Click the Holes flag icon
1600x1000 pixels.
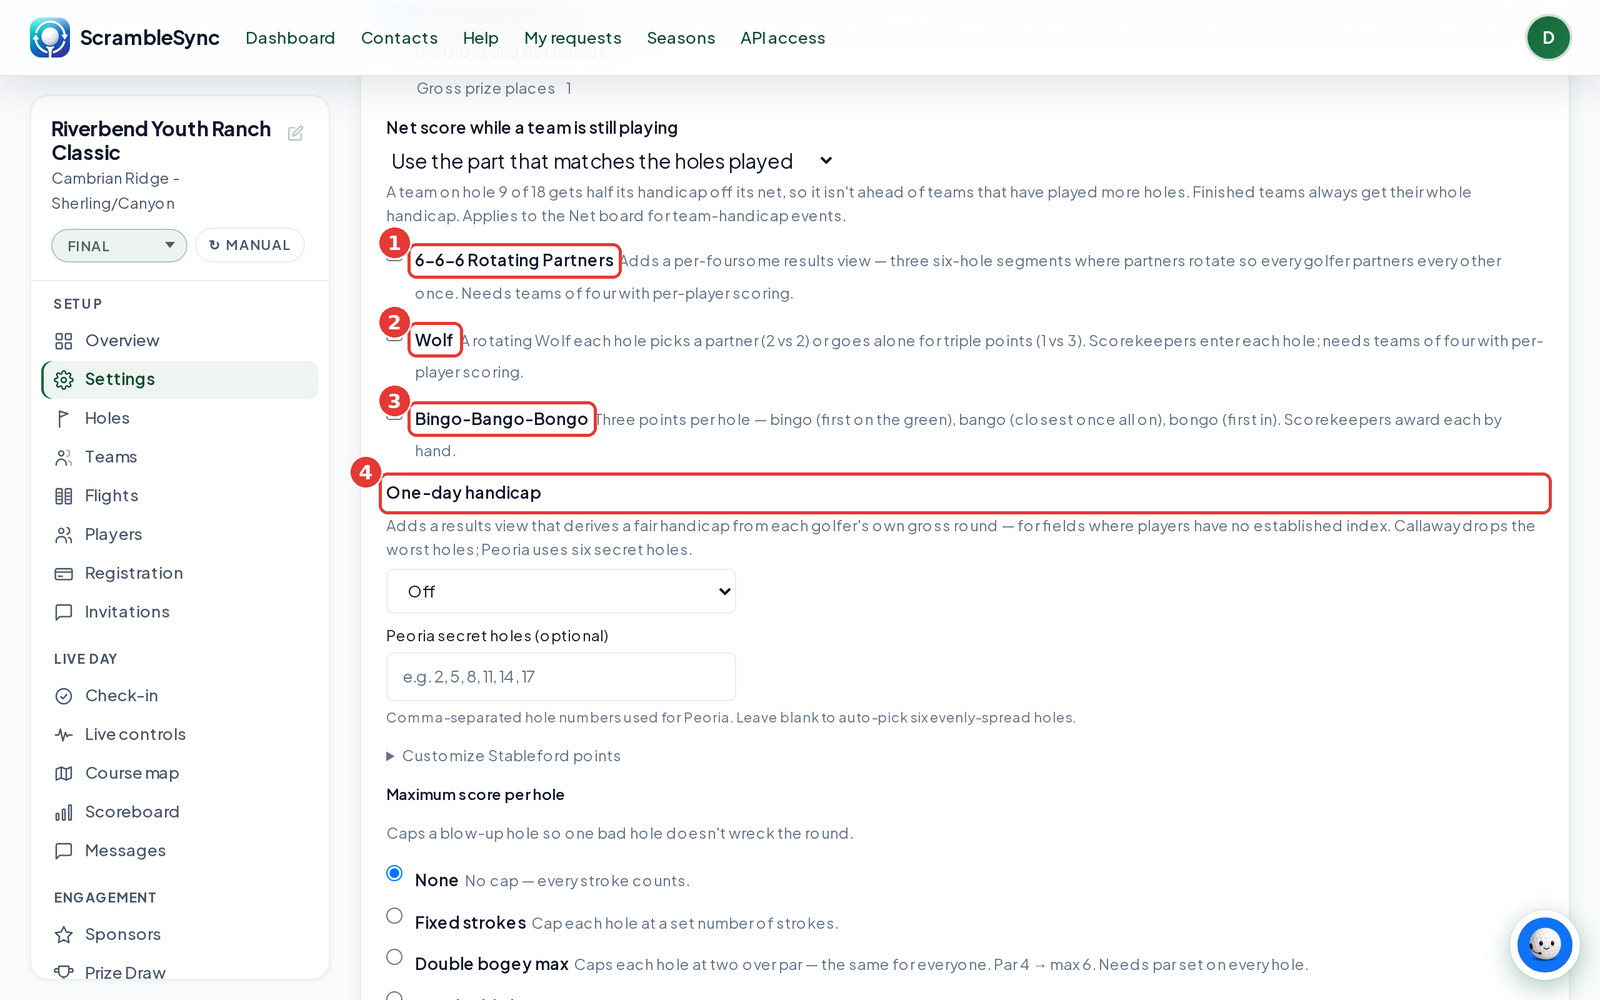64,419
